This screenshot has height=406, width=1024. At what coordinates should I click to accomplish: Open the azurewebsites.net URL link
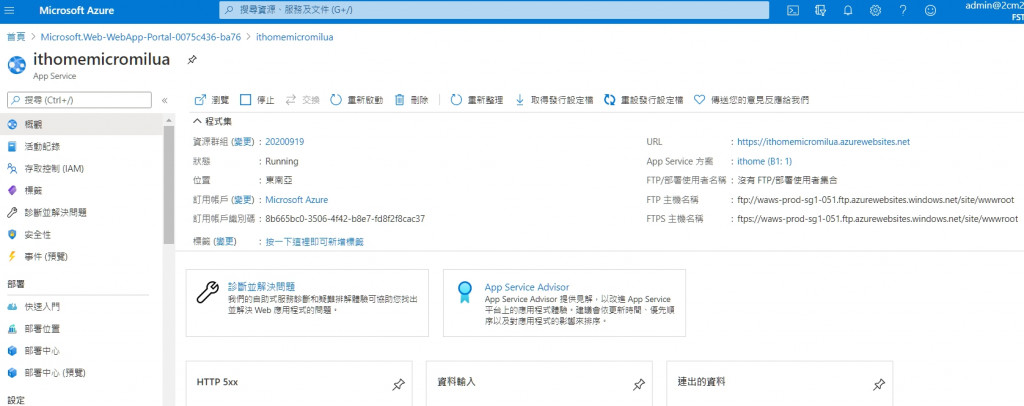click(824, 142)
